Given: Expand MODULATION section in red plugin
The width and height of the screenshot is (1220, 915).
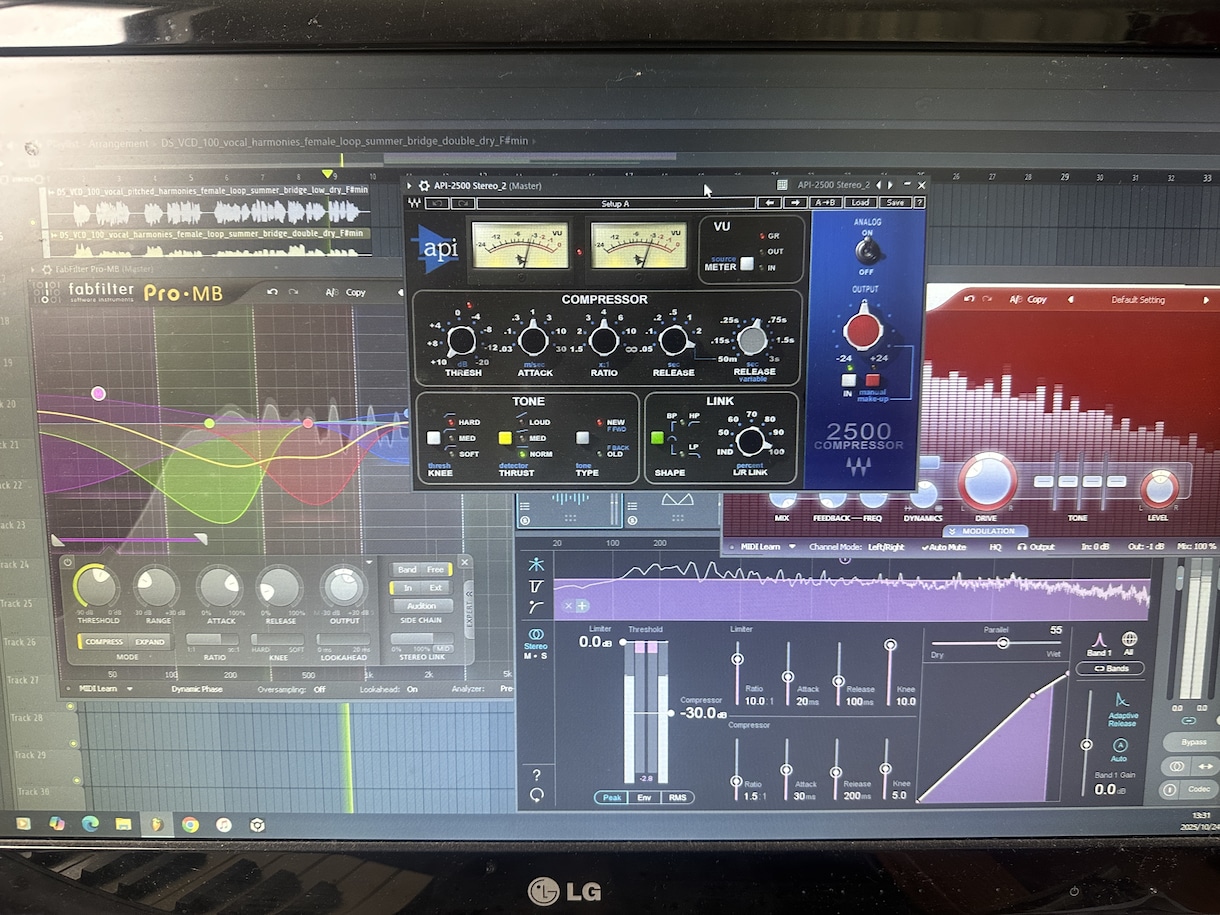Looking at the screenshot, I should pos(988,531).
